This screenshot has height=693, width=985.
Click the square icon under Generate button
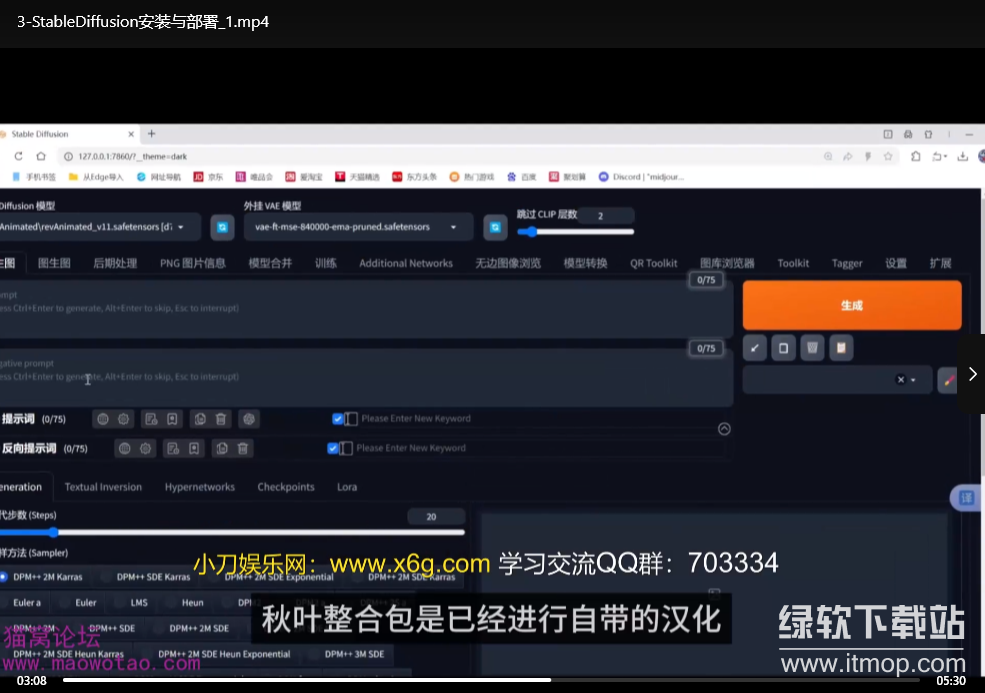click(783, 348)
